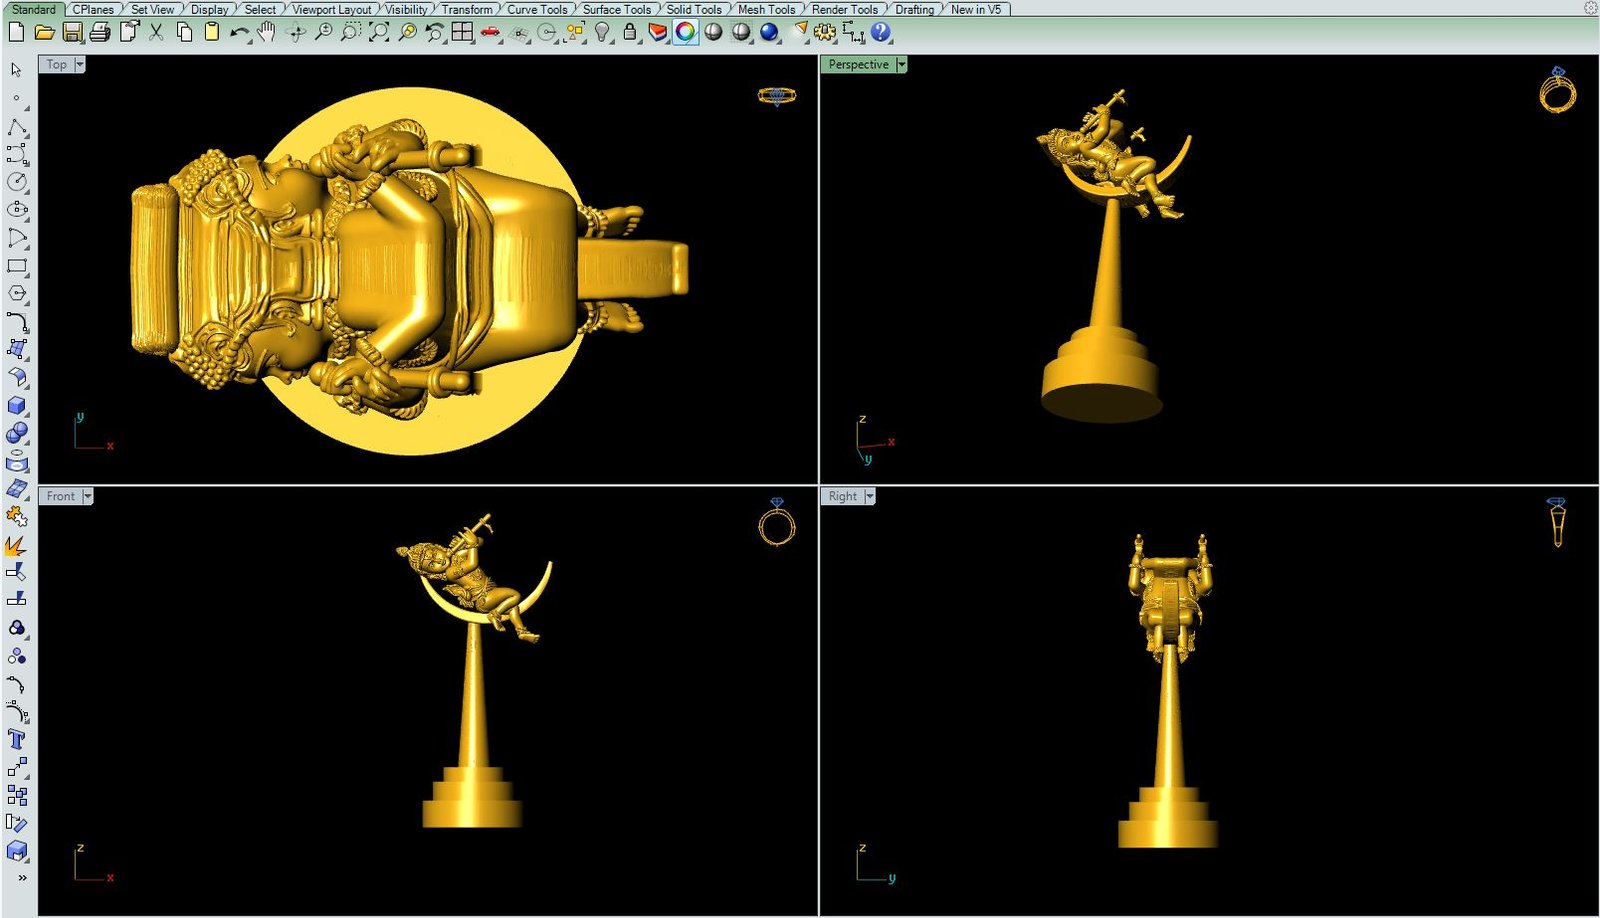Click the Zoom Extents icon

point(379,32)
